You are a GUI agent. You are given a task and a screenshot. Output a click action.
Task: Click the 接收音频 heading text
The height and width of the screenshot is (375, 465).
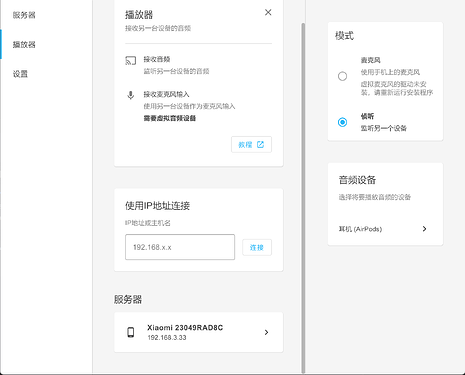click(x=157, y=59)
